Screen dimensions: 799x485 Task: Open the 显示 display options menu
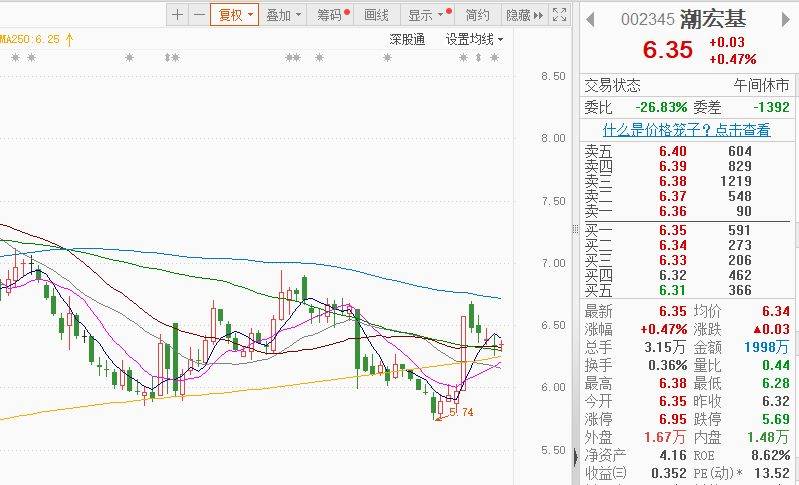pos(424,15)
